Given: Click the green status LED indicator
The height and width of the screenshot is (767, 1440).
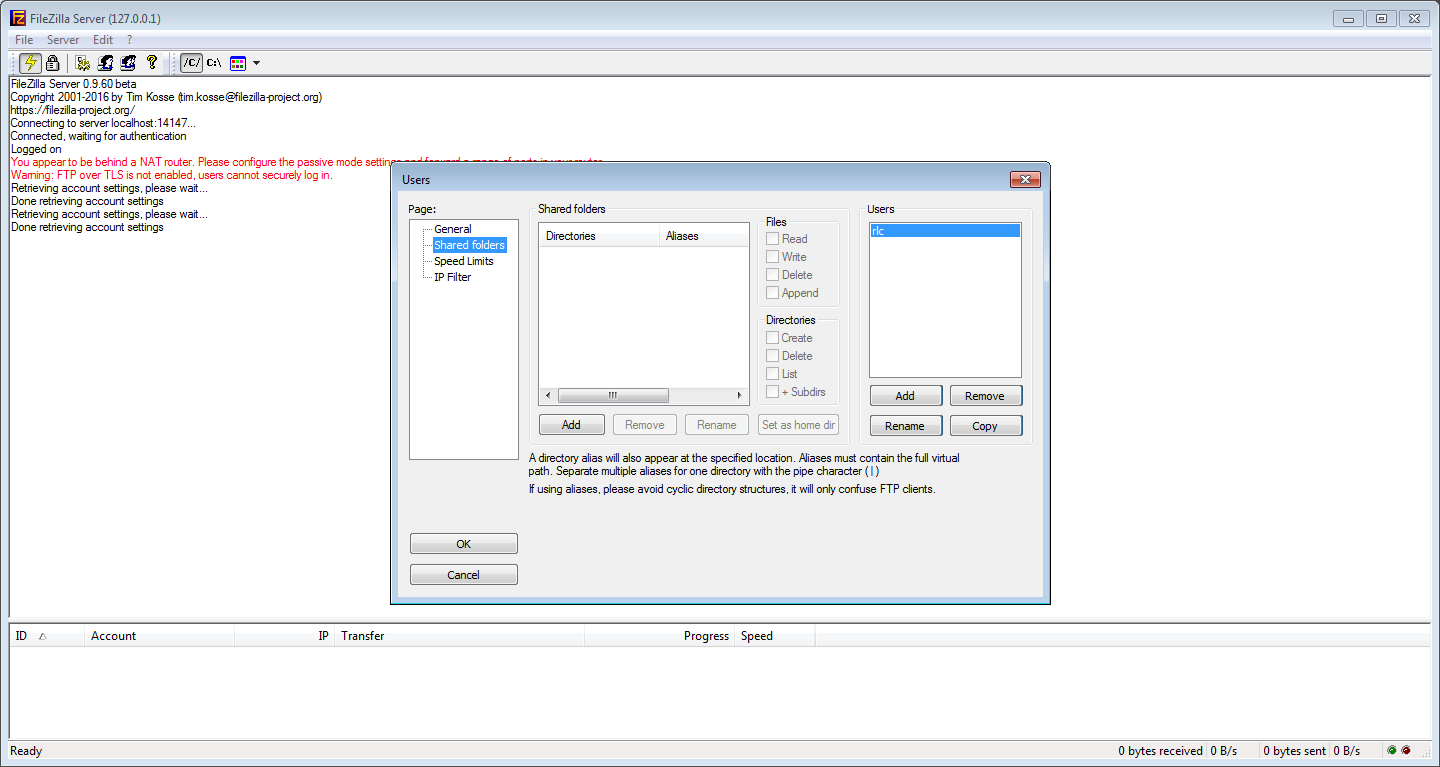Looking at the screenshot, I should click(1392, 750).
